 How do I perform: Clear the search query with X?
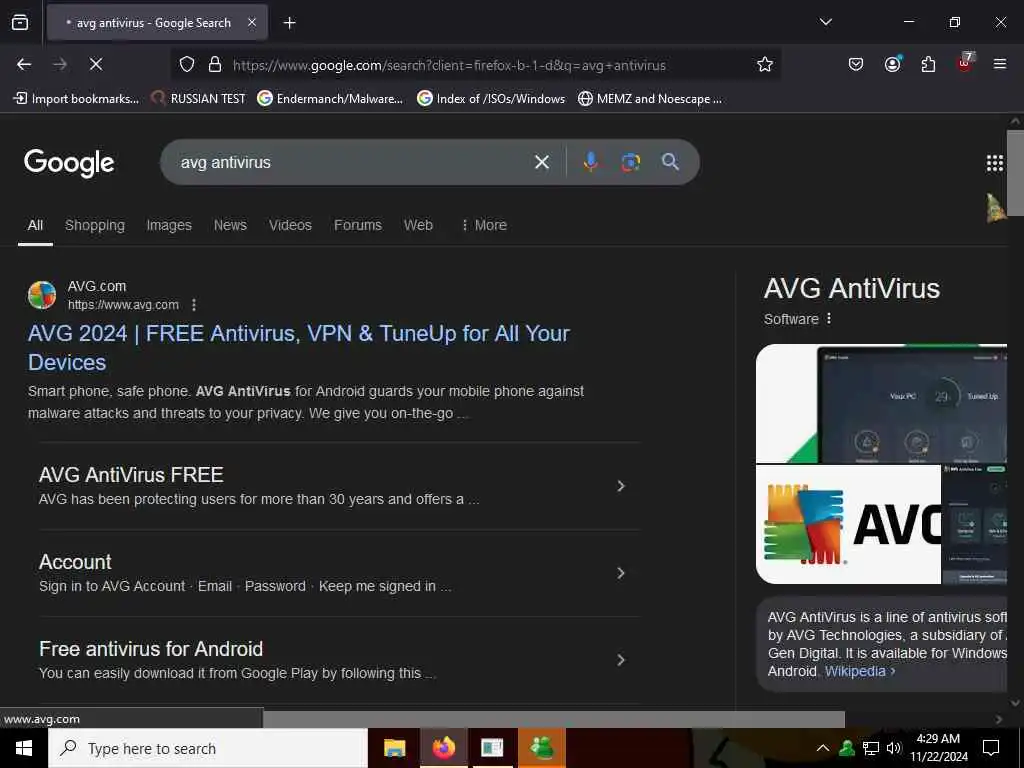tap(541, 162)
